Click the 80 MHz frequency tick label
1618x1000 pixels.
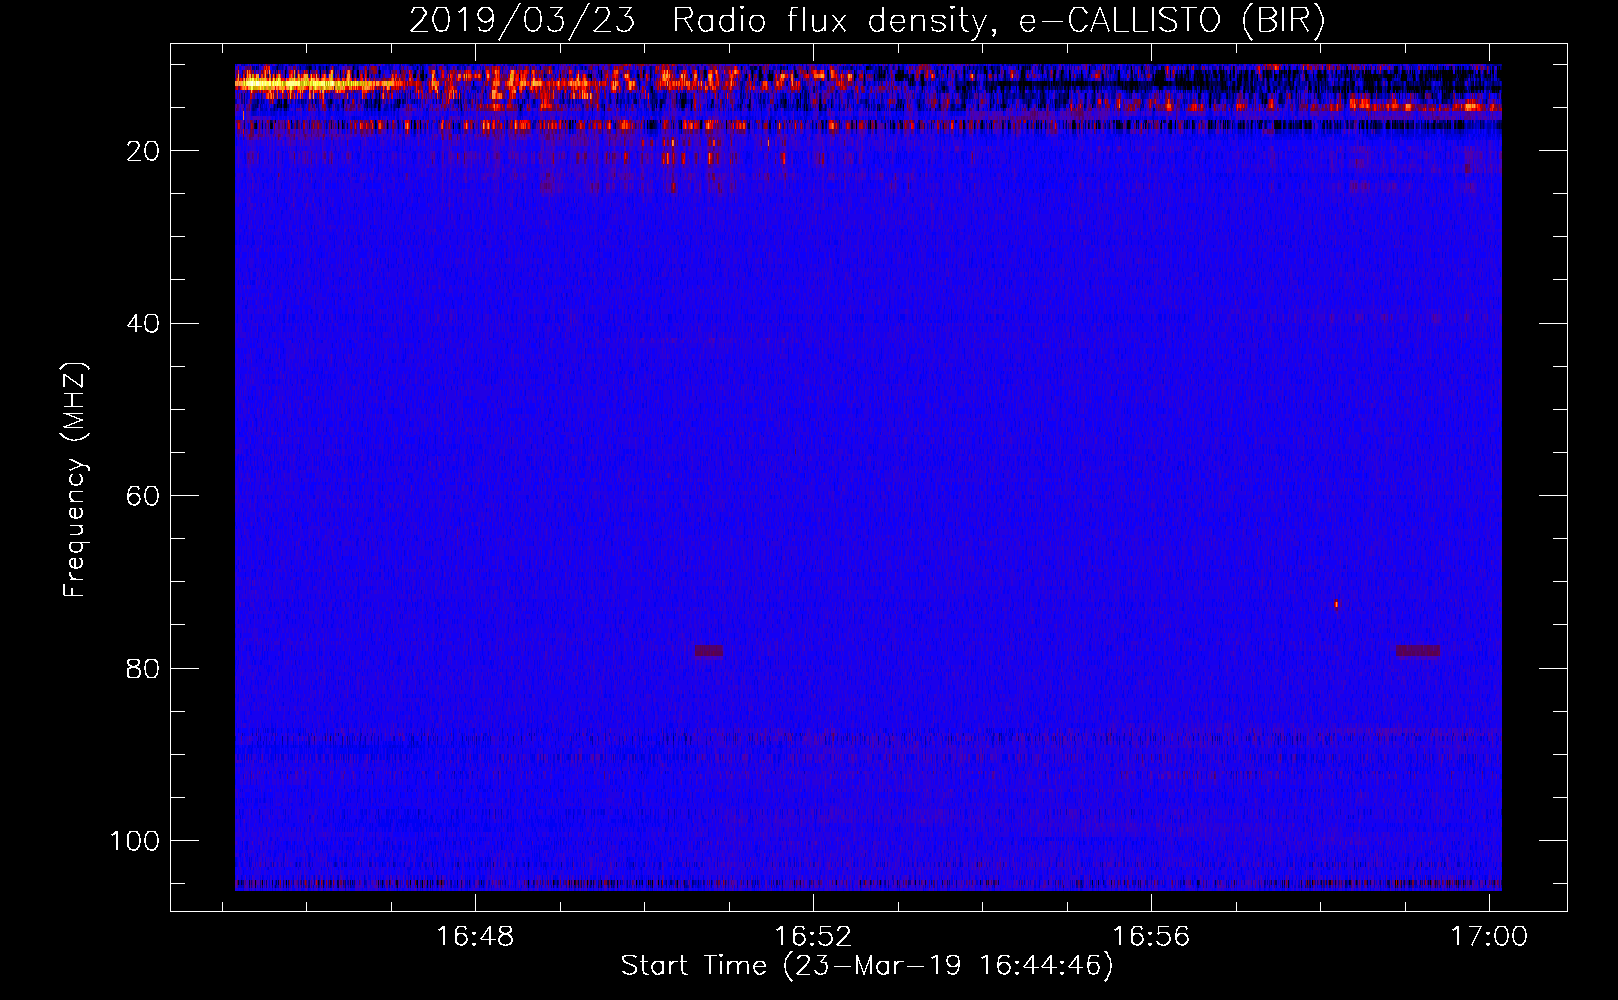click(144, 668)
